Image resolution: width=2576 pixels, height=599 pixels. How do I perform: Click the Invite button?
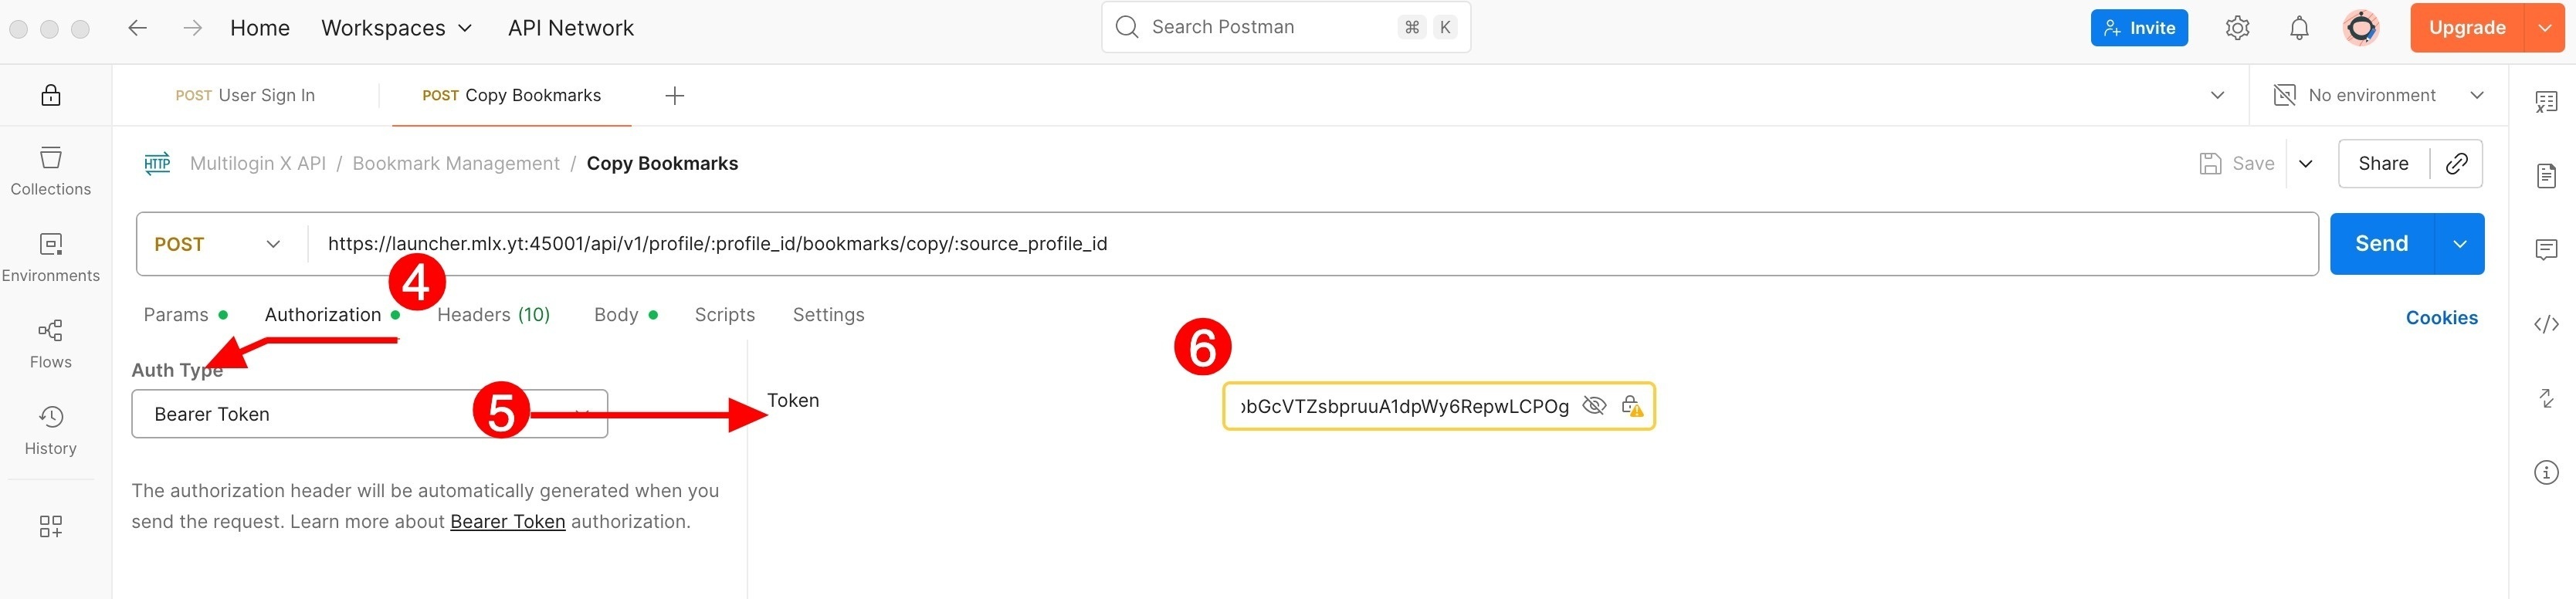pyautogui.click(x=2139, y=28)
